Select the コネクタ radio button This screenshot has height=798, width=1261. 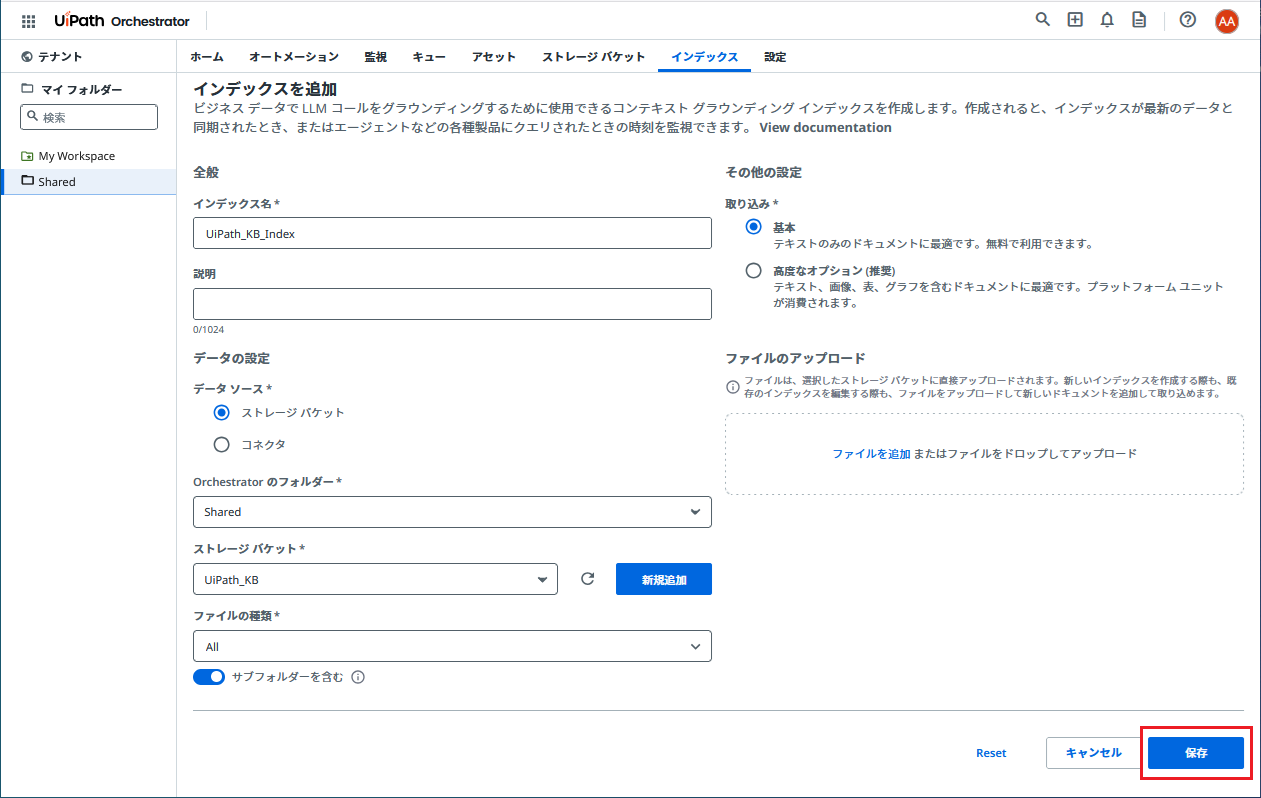(222, 444)
